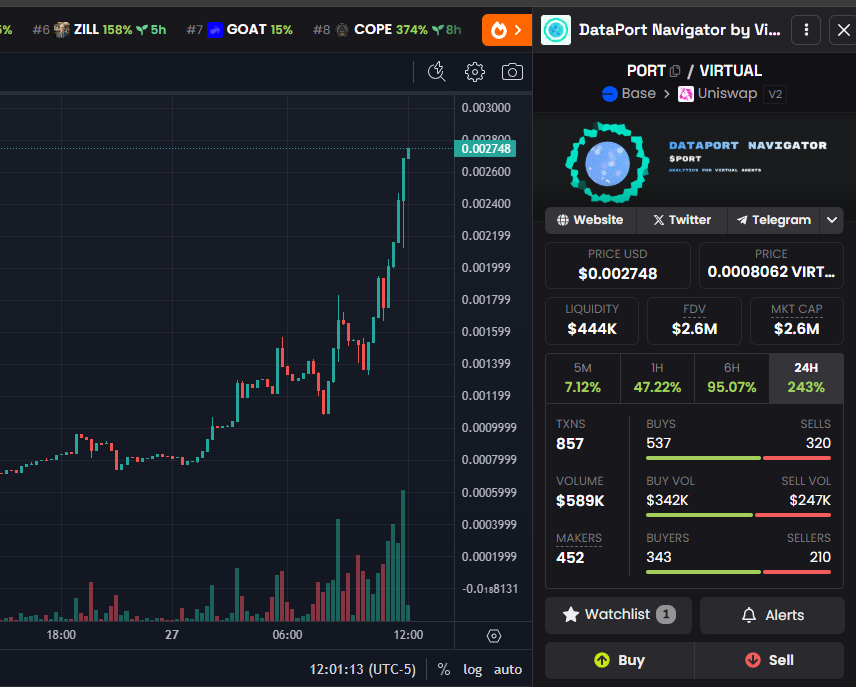This screenshot has height=687, width=856.
Task: Open the Twitter link
Action: click(682, 220)
